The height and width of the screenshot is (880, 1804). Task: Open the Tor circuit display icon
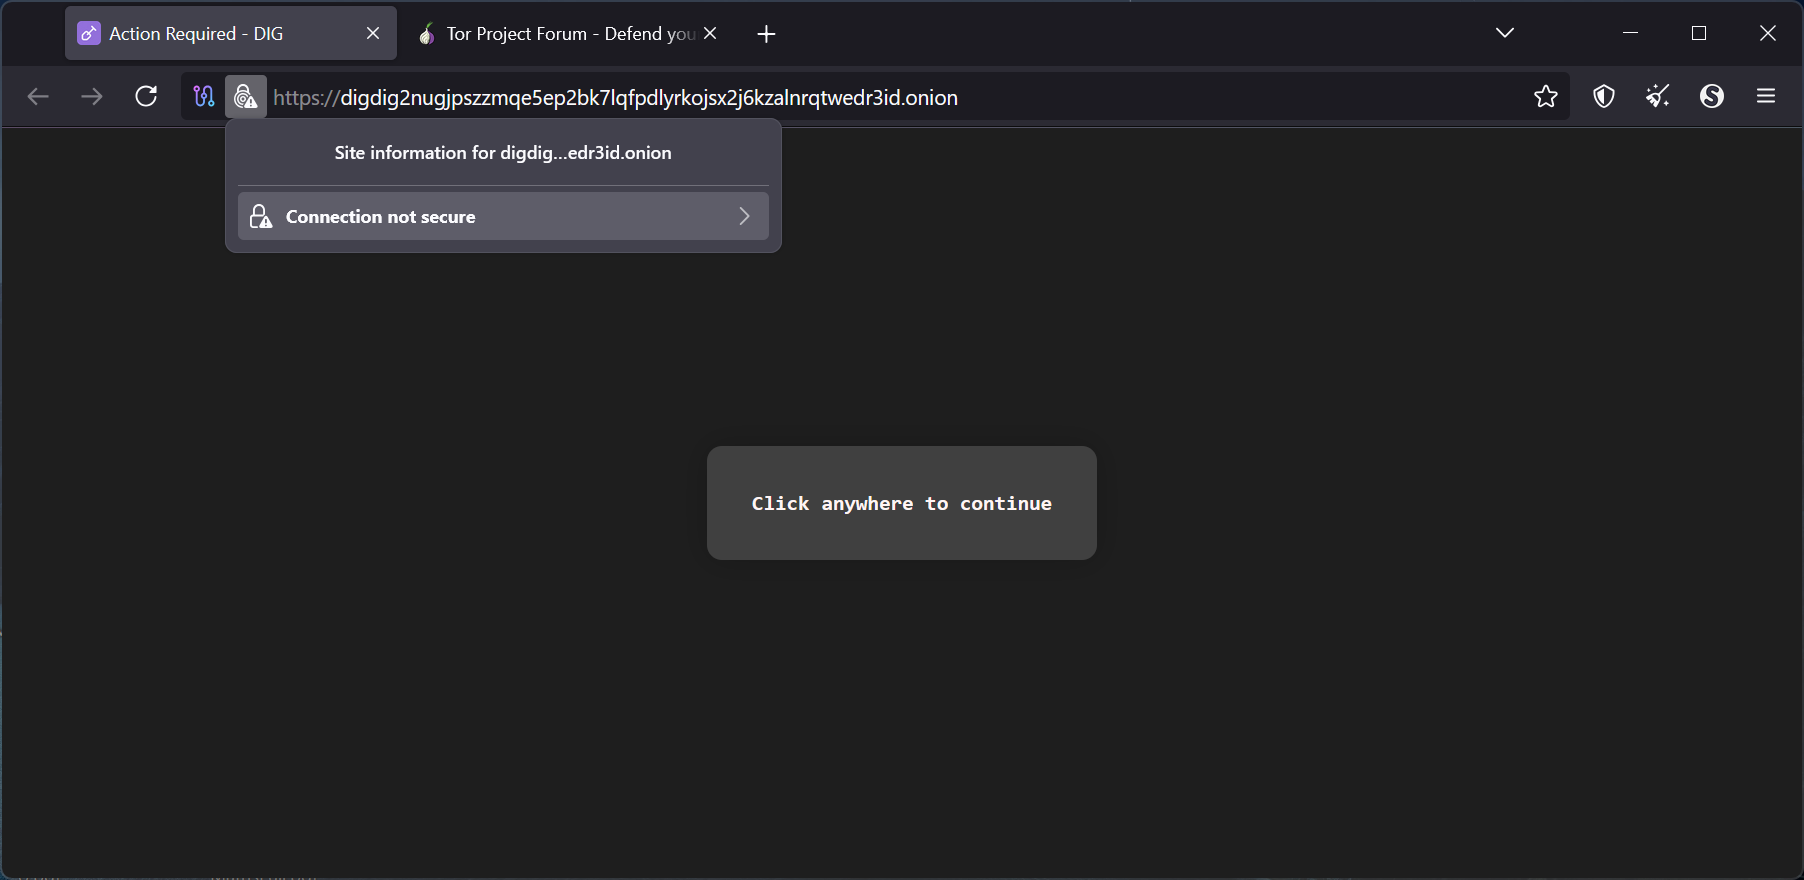tap(204, 97)
